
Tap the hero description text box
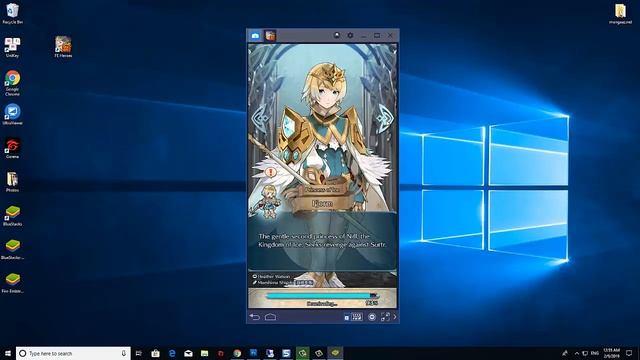pos(322,240)
